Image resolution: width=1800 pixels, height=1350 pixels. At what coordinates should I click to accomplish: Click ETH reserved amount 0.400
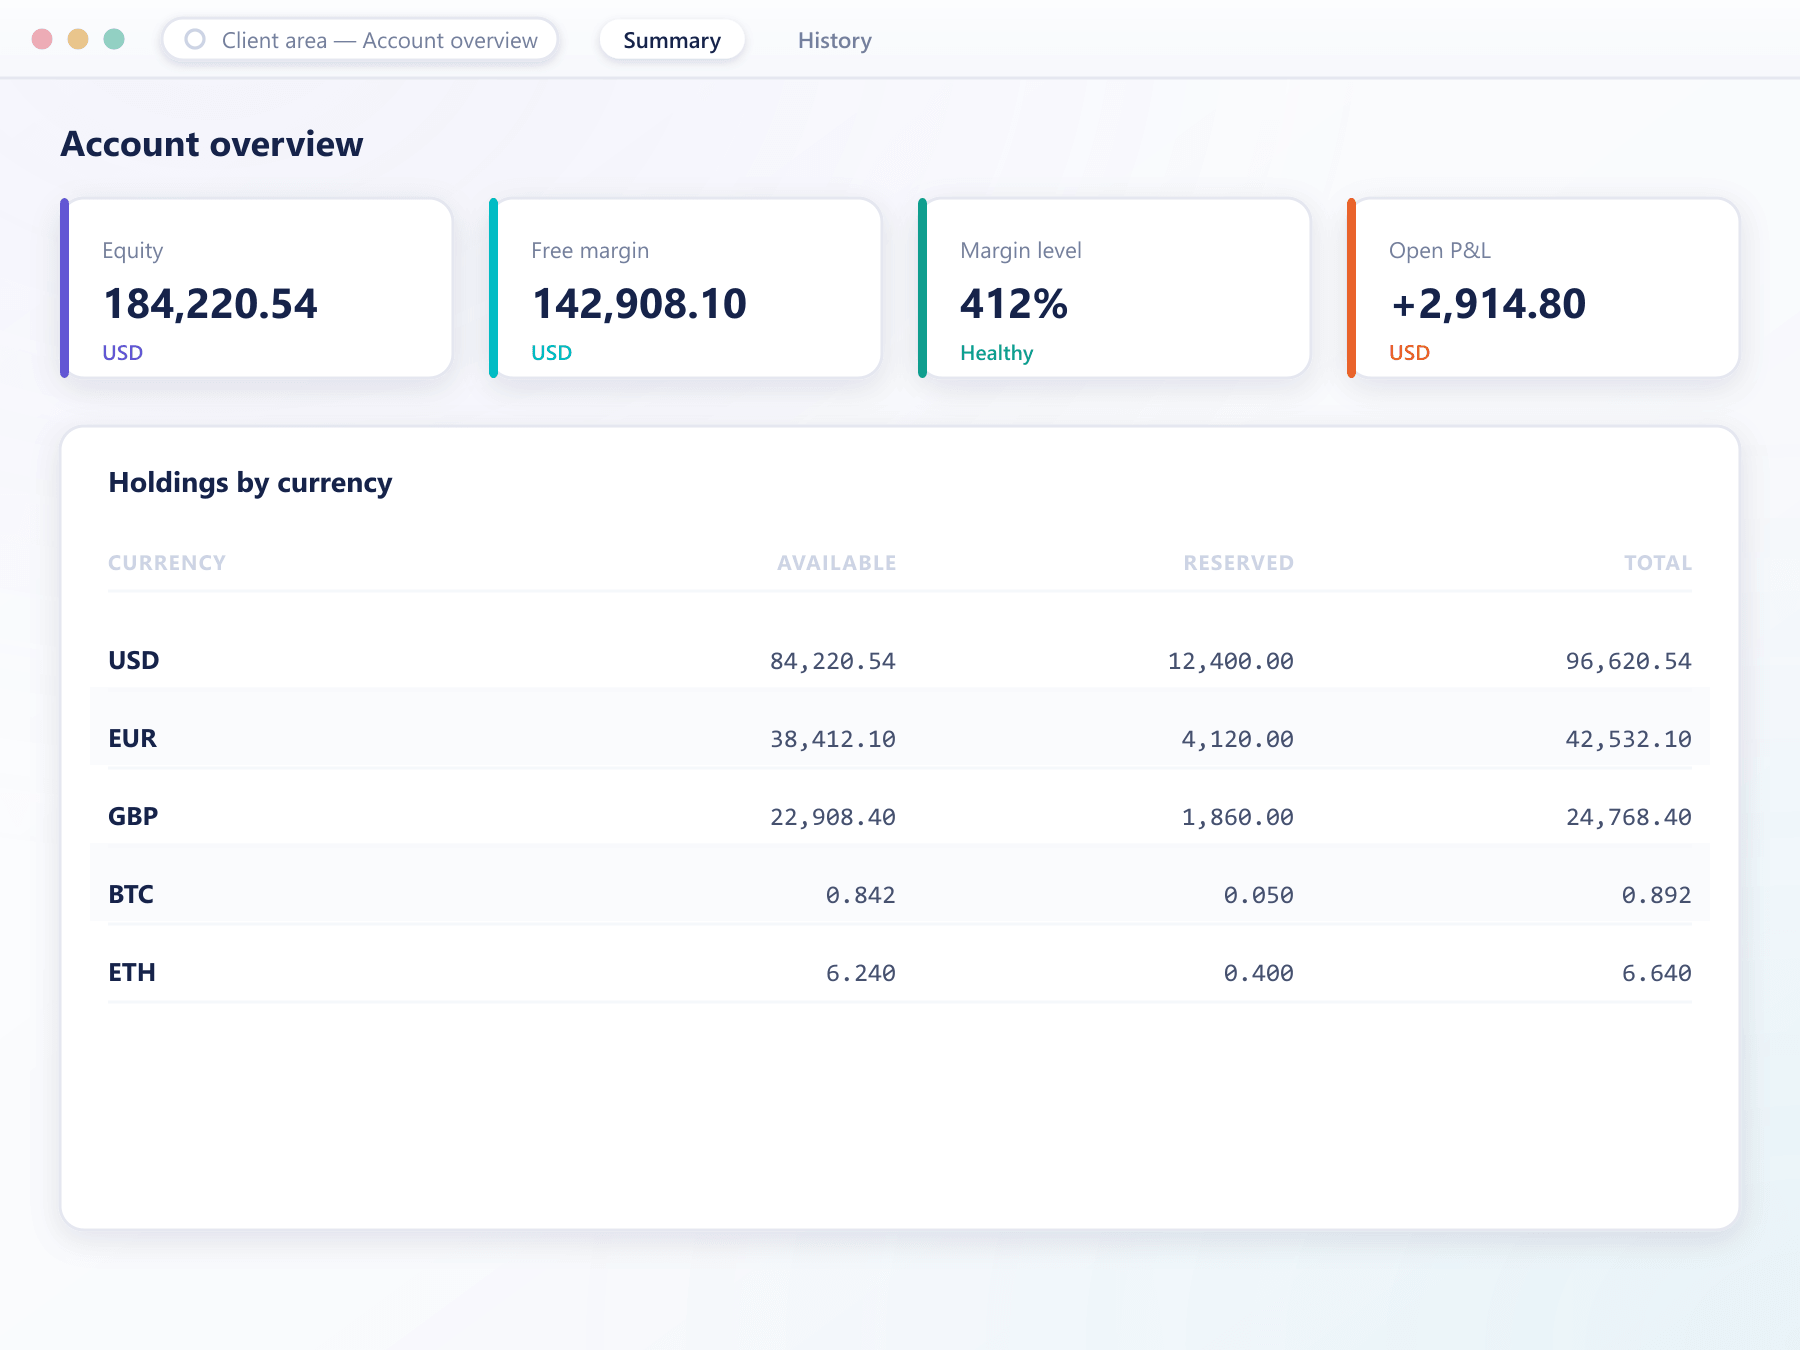[x=1259, y=973]
